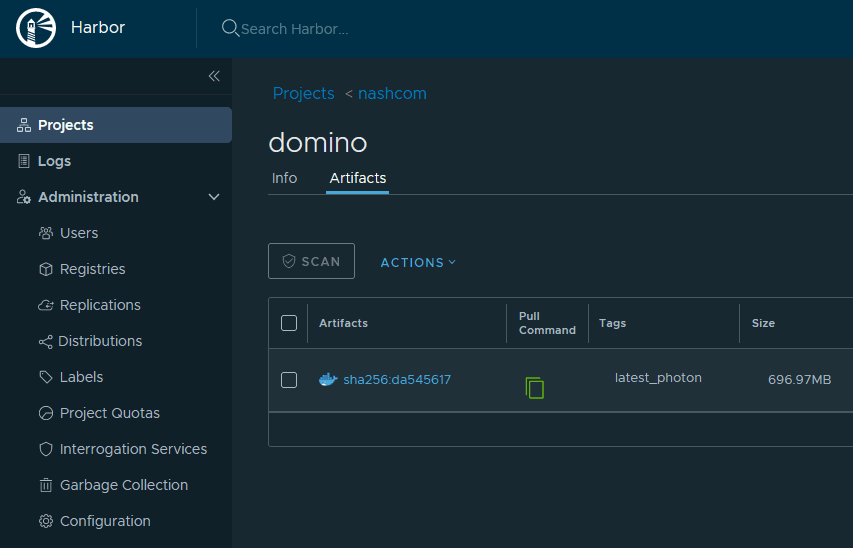This screenshot has width=853, height=548.
Task: Click the Pull Command column header
Action: coord(547,323)
